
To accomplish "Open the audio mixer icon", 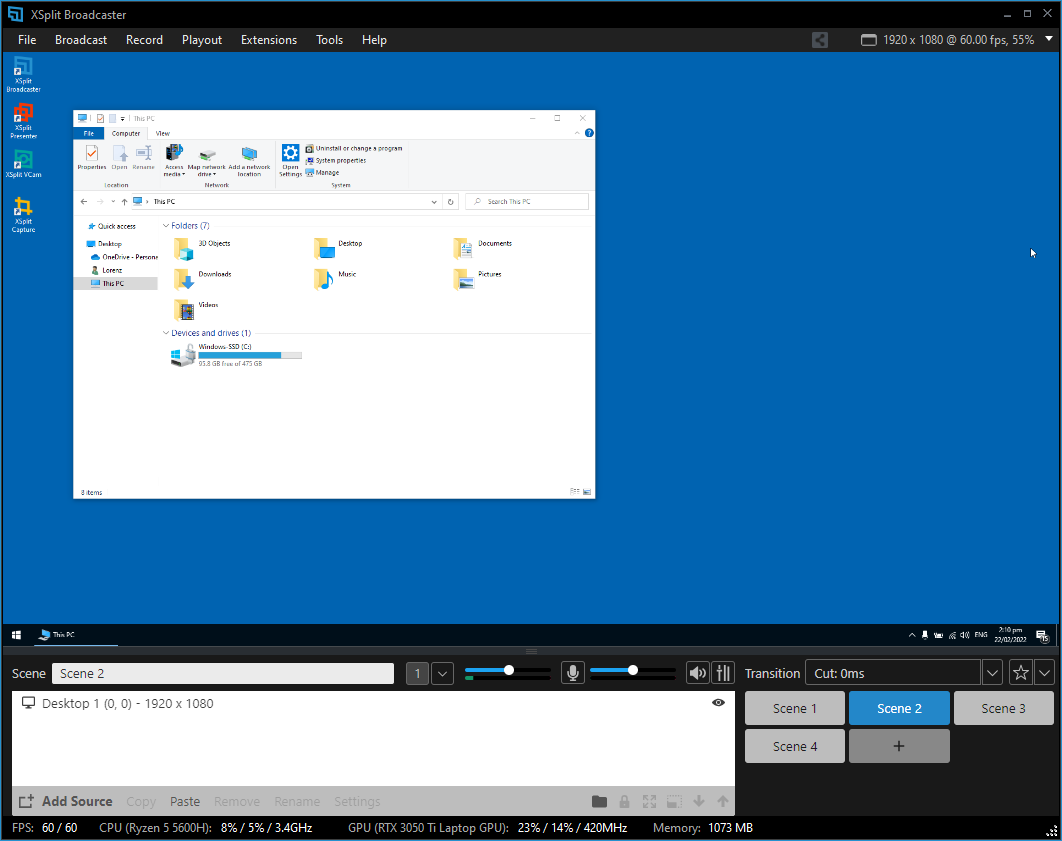I will pyautogui.click(x=723, y=673).
